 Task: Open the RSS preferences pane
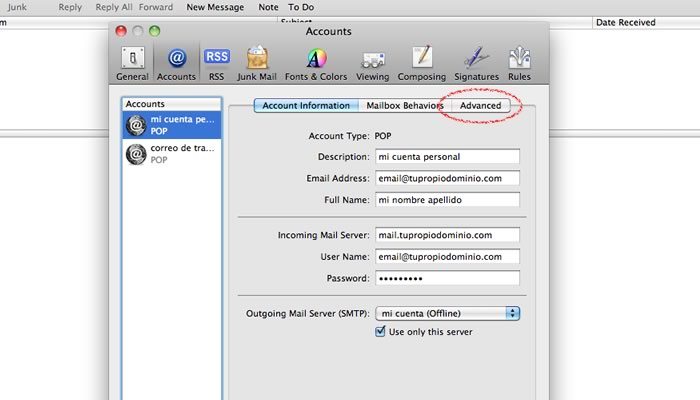point(217,63)
